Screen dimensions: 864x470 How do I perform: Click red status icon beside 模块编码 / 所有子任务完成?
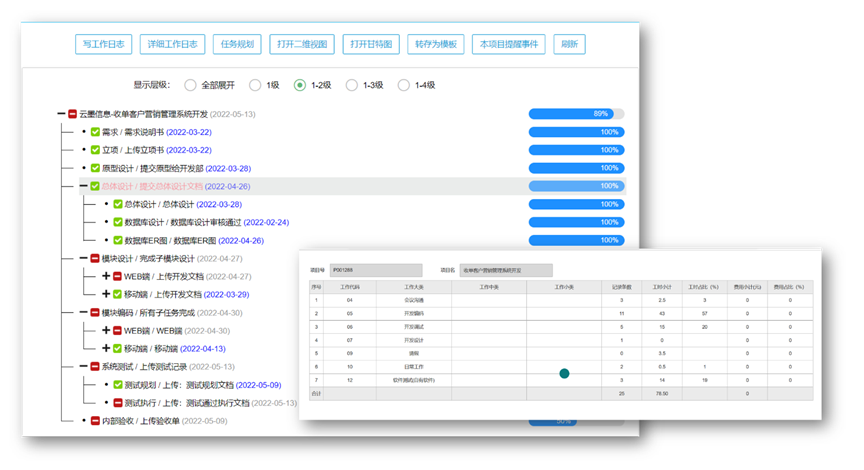click(x=95, y=312)
